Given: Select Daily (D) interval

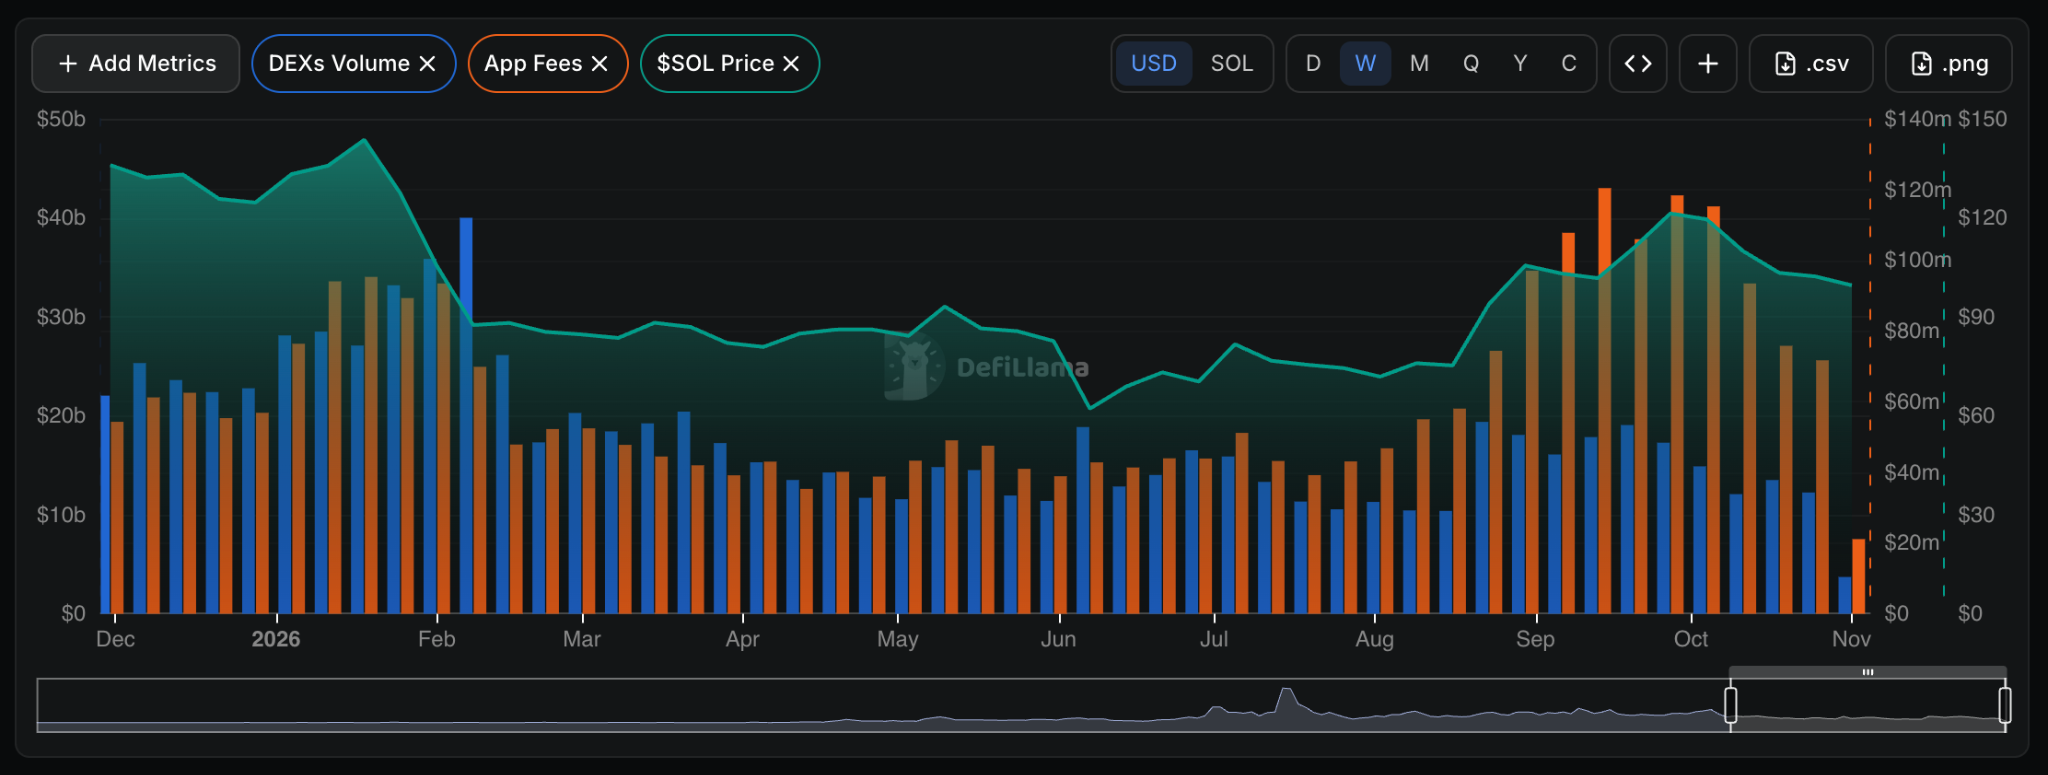Looking at the screenshot, I should (1313, 64).
